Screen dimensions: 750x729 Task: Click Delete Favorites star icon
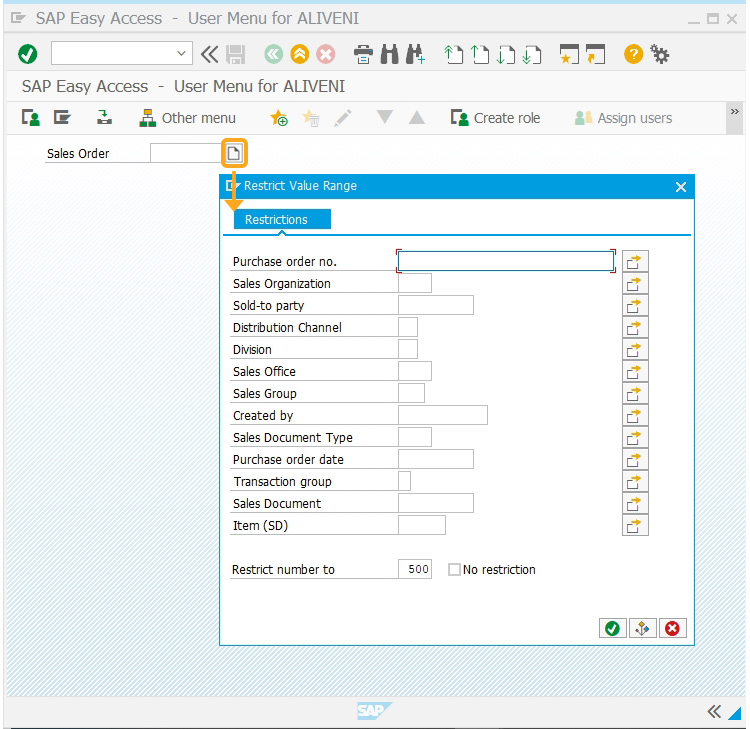311,118
